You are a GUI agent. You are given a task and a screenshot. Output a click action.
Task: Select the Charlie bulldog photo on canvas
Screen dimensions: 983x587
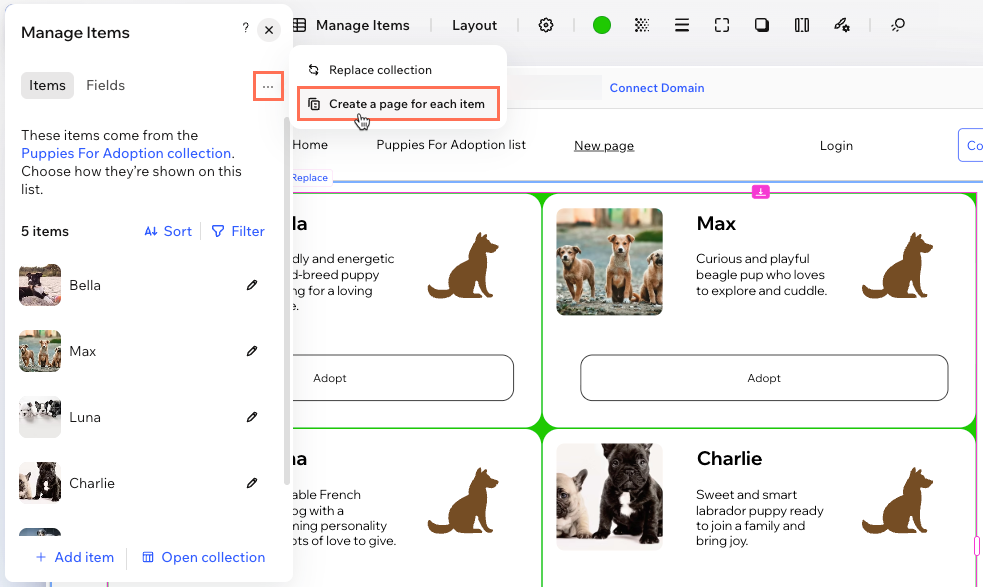(x=609, y=497)
